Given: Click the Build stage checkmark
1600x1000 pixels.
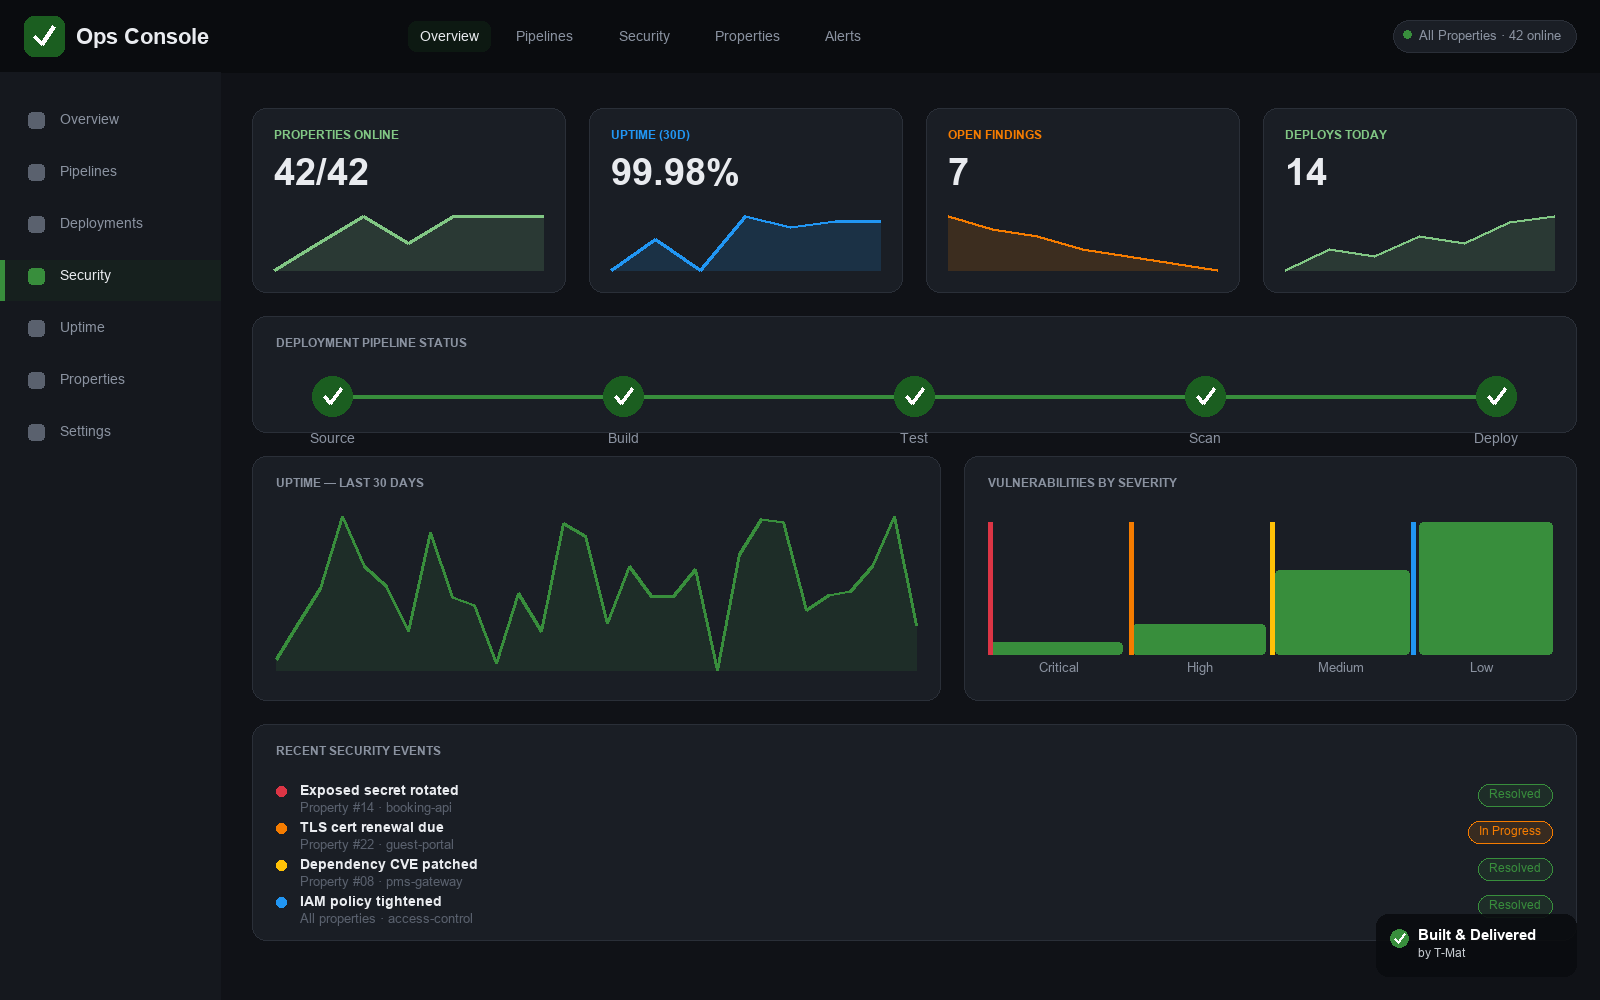Looking at the screenshot, I should [623, 397].
